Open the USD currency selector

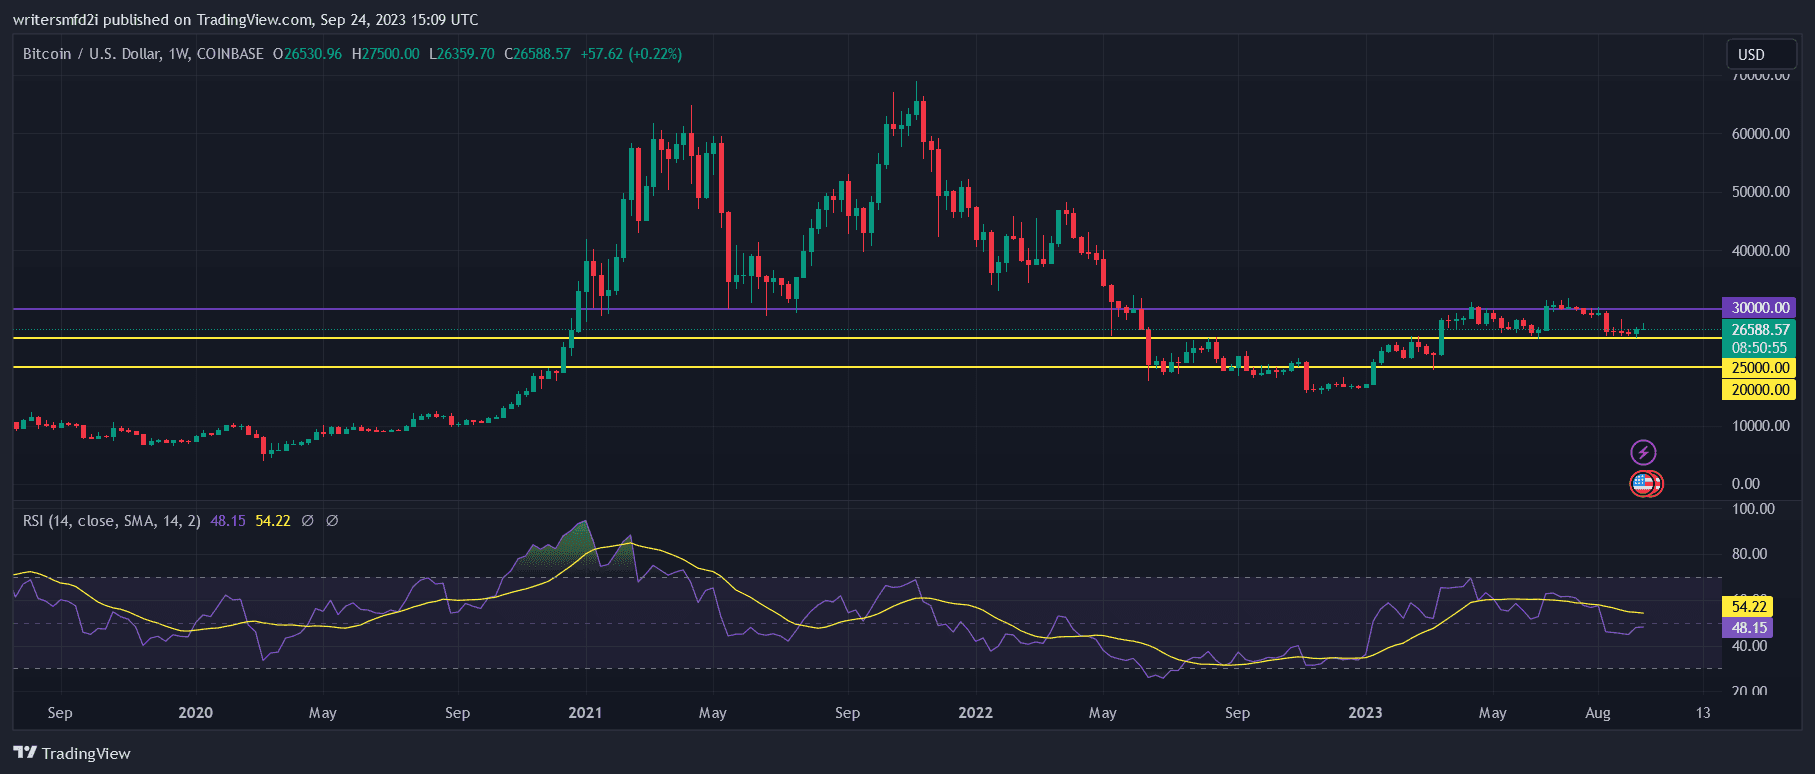click(1761, 54)
